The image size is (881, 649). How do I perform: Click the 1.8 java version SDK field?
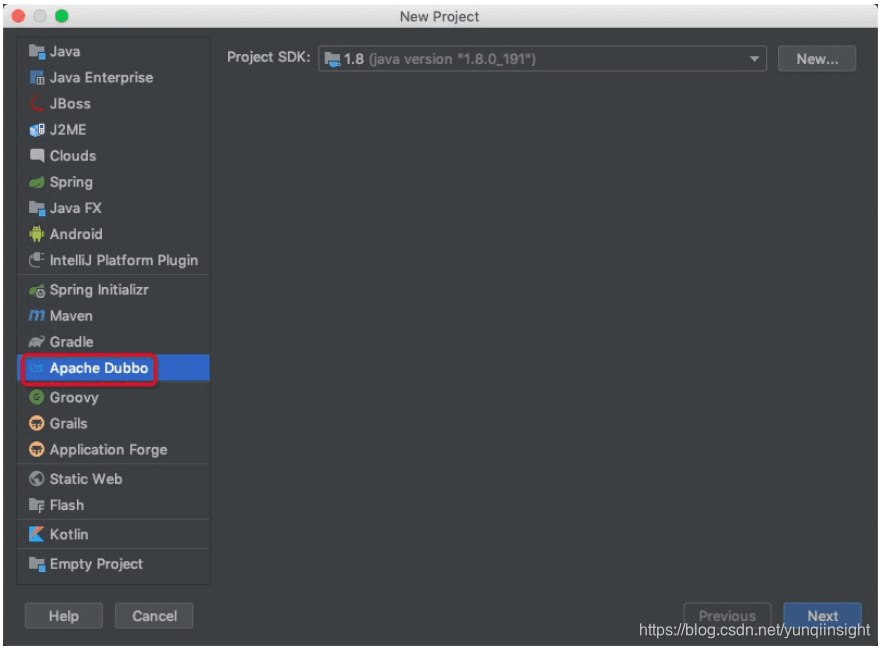point(542,59)
